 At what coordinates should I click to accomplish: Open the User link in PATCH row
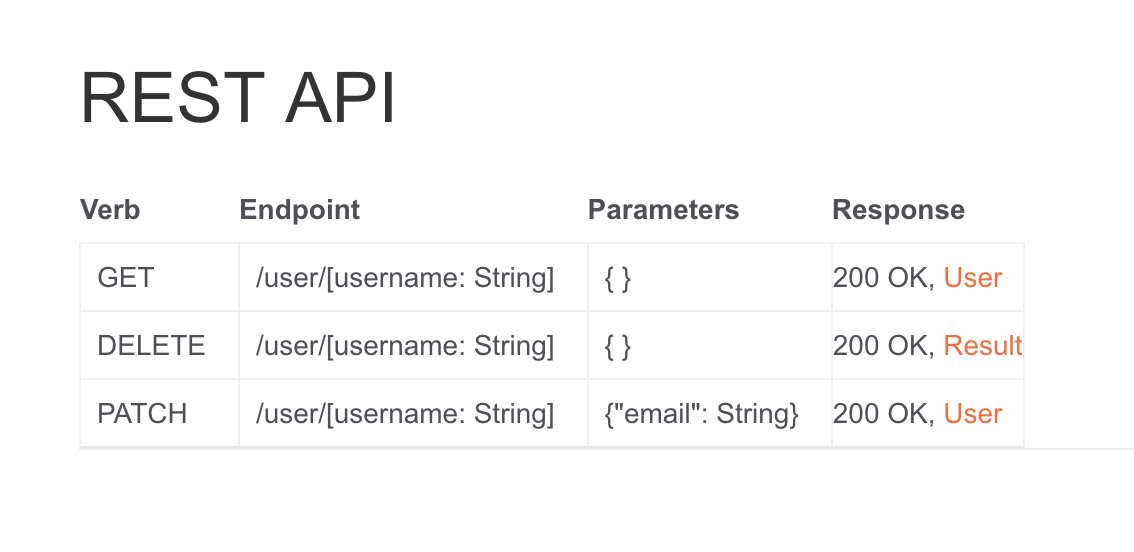(x=972, y=413)
